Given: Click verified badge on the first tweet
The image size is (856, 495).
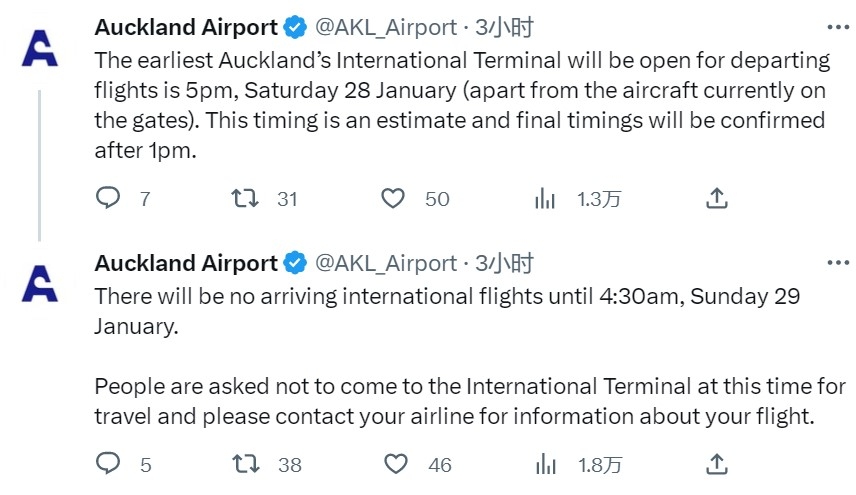Looking at the screenshot, I should coord(295,27).
